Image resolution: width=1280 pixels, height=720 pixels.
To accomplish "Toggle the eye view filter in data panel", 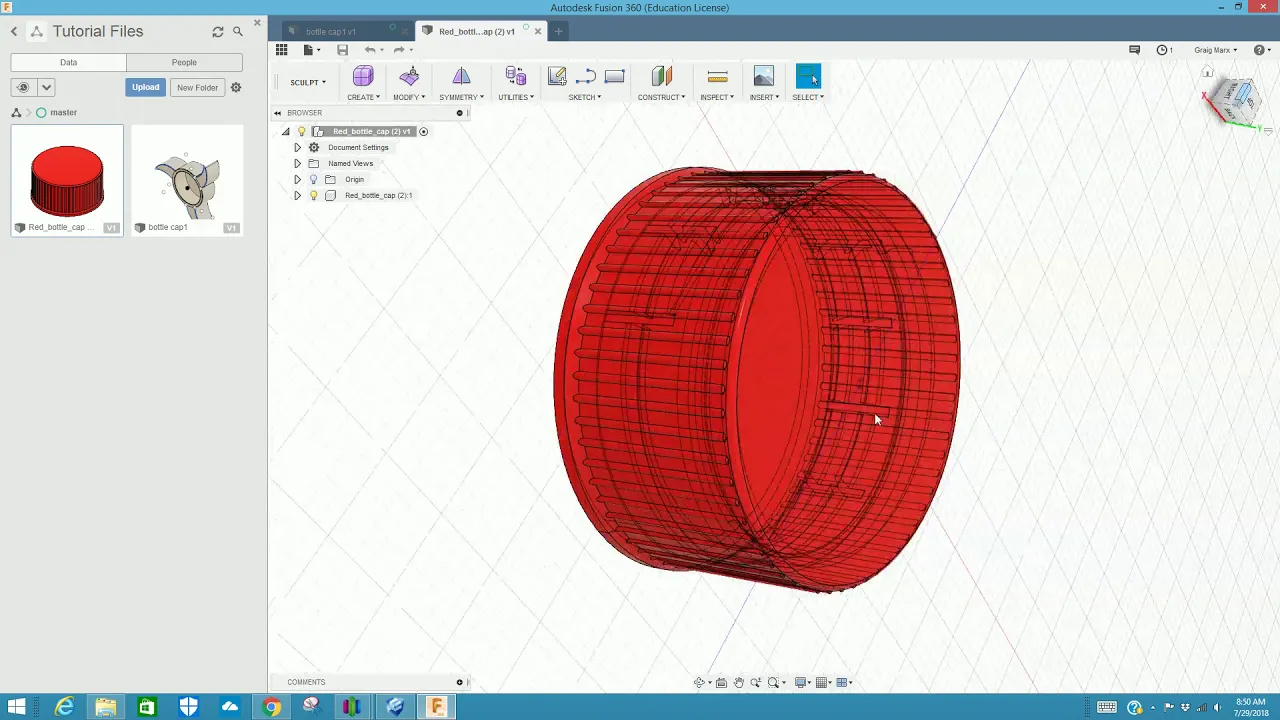I will (23, 88).
